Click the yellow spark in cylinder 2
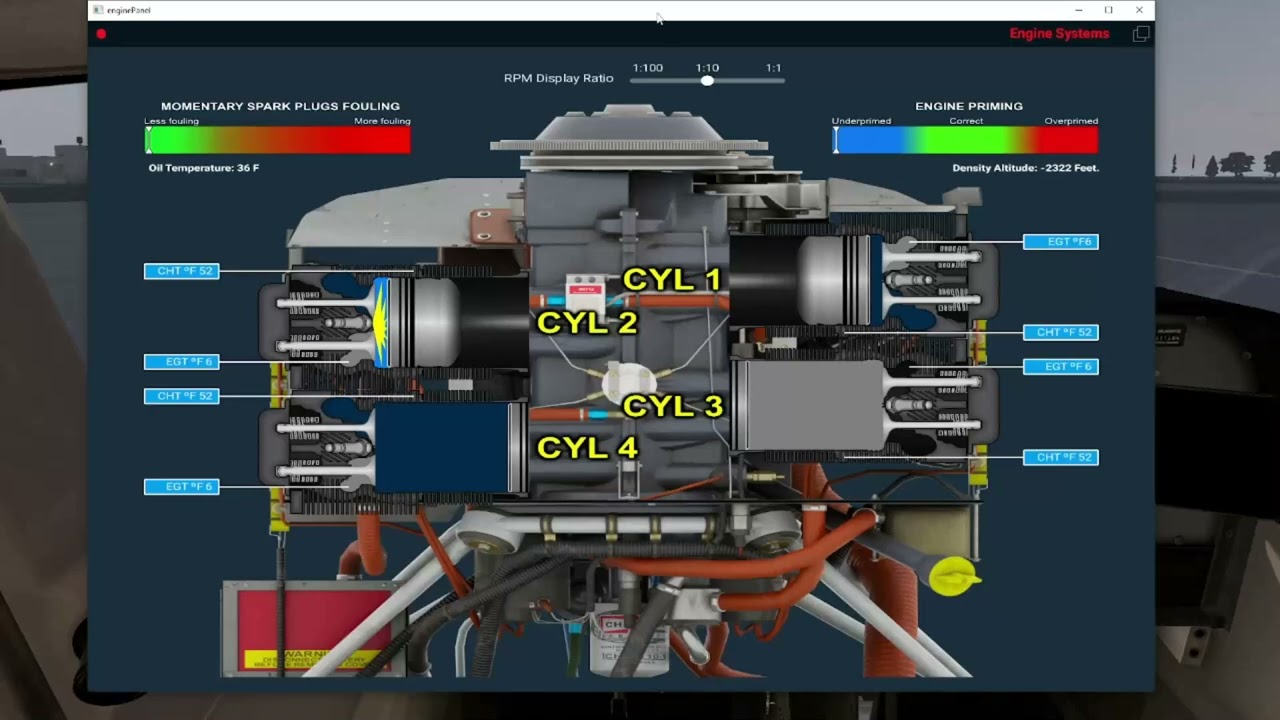This screenshot has height=720, width=1280. coord(380,322)
